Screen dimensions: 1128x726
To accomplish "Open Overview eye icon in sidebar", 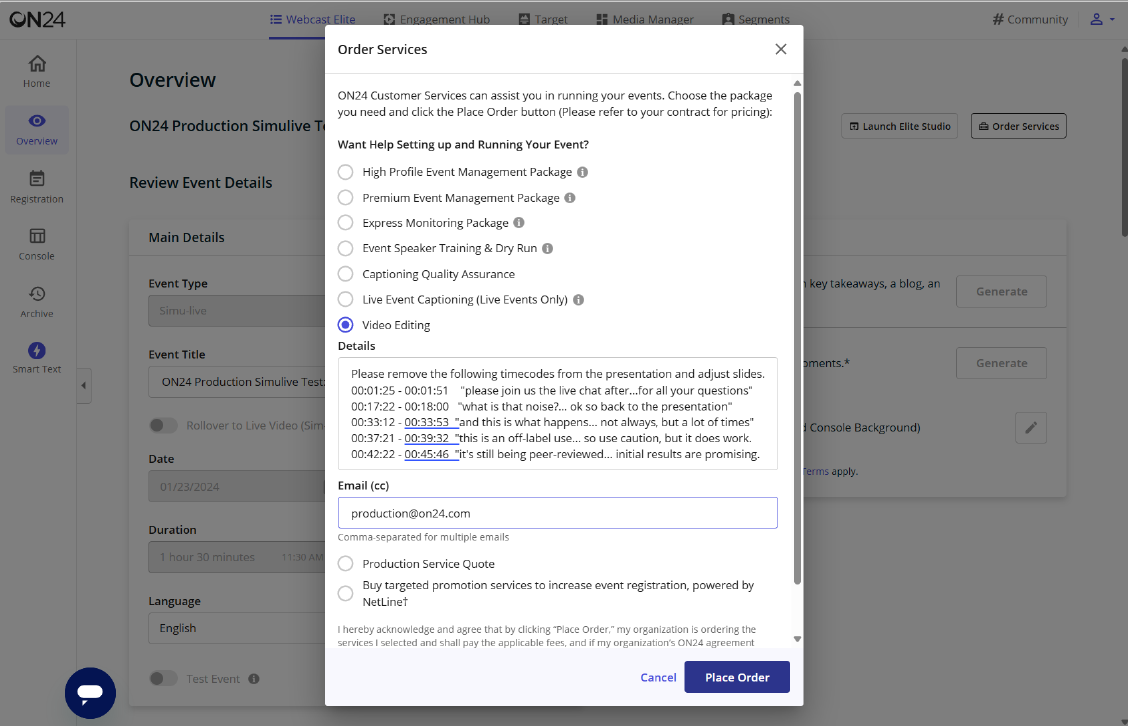I will pyautogui.click(x=37, y=121).
